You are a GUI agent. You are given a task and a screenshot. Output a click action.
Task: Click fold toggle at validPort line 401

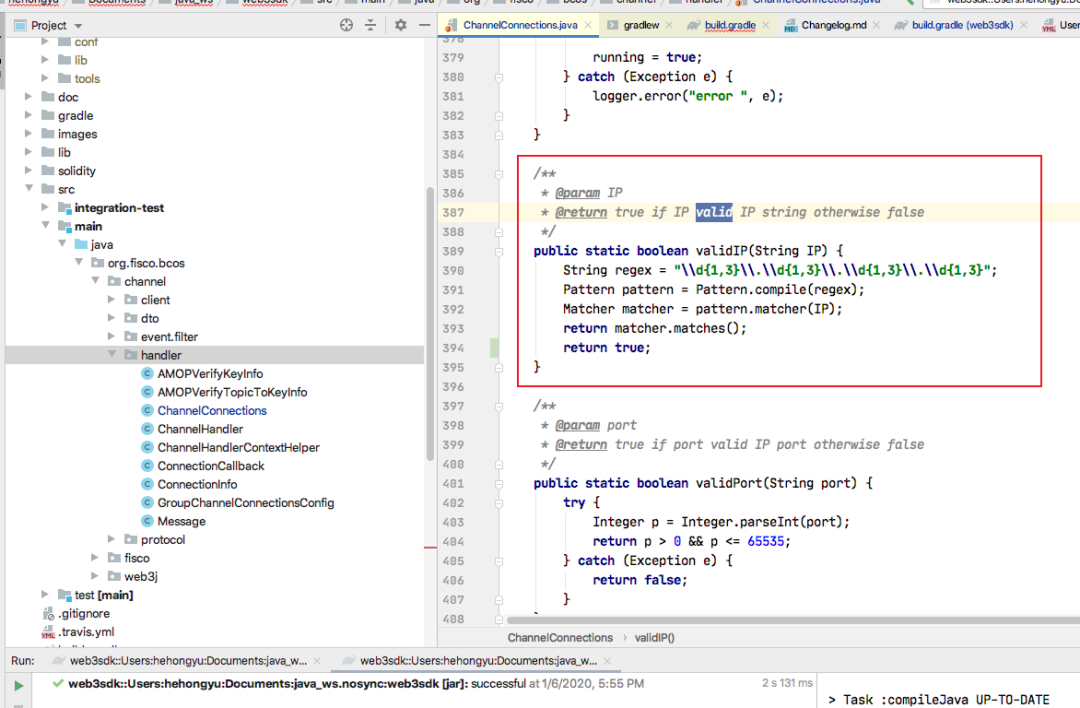click(x=499, y=483)
